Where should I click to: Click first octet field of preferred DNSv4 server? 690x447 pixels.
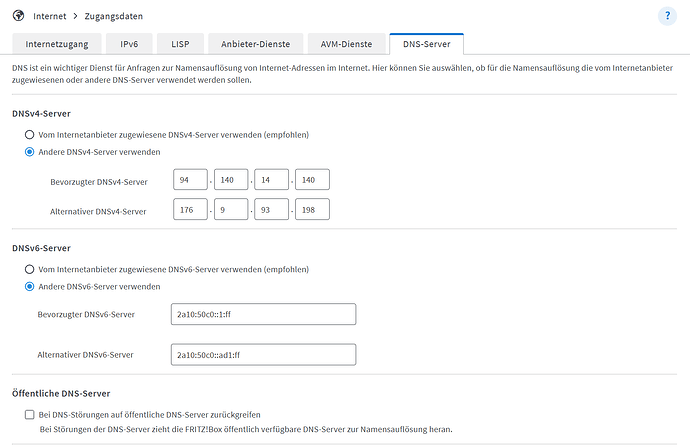pos(189,180)
